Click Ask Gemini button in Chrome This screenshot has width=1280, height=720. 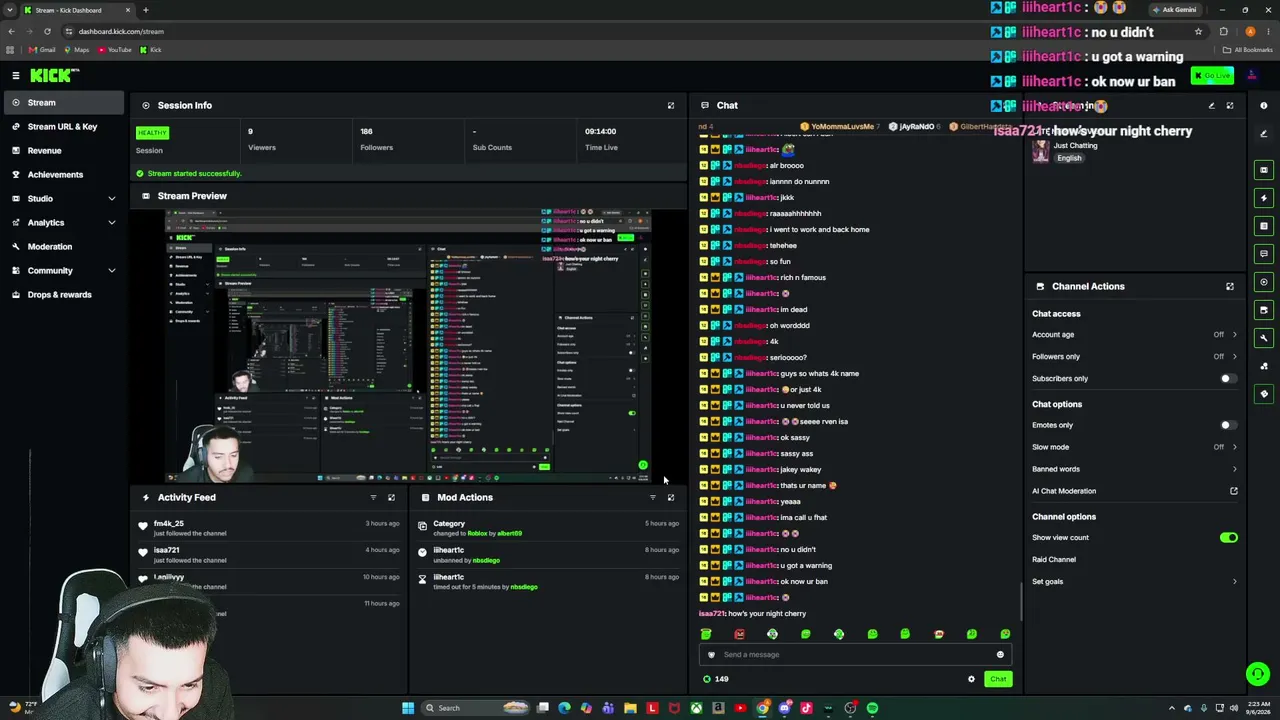[1174, 10]
